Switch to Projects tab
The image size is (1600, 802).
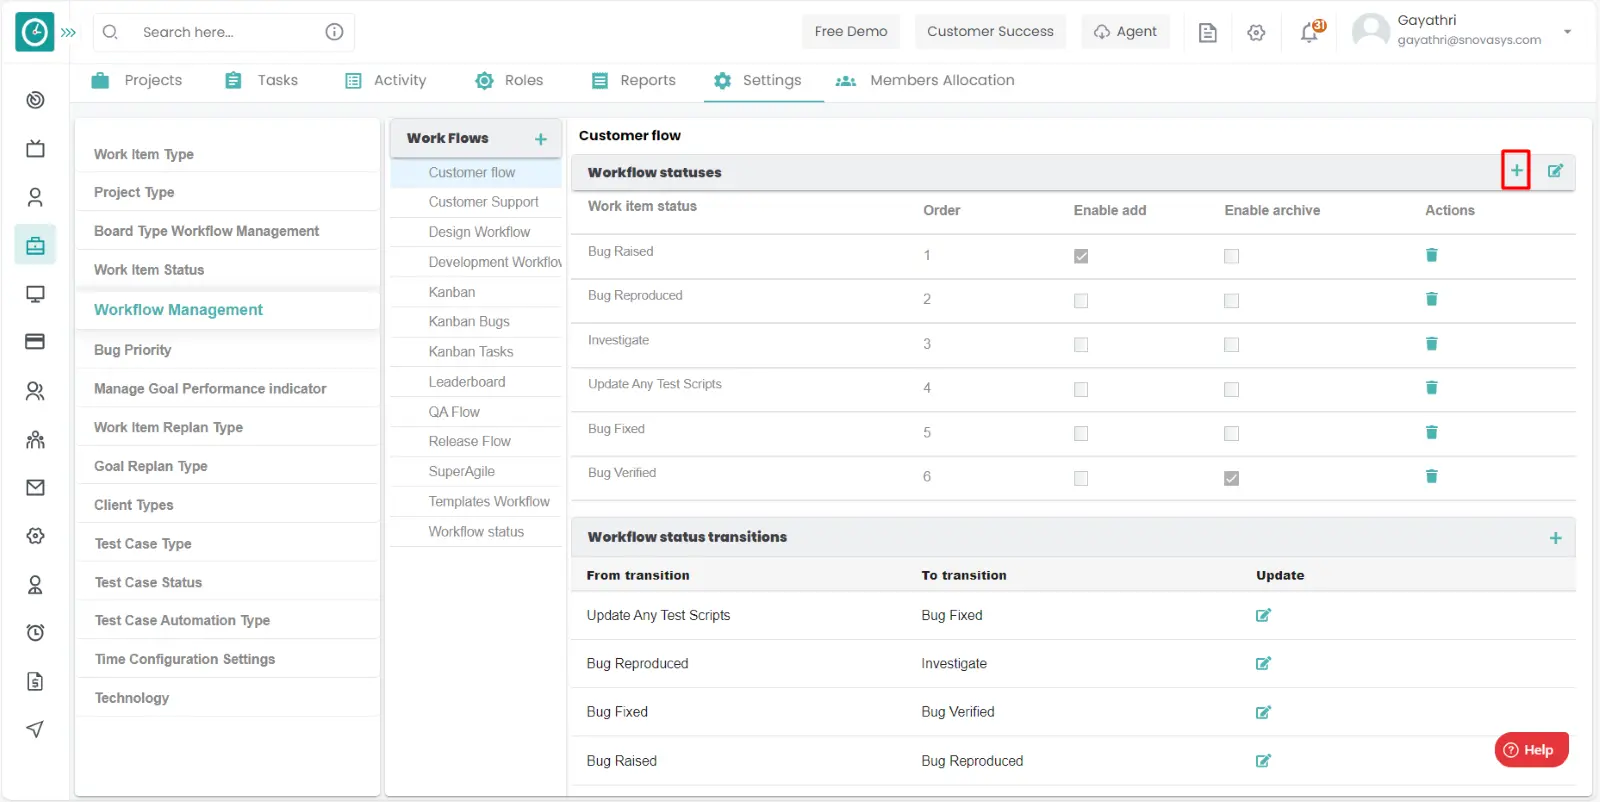click(x=137, y=81)
